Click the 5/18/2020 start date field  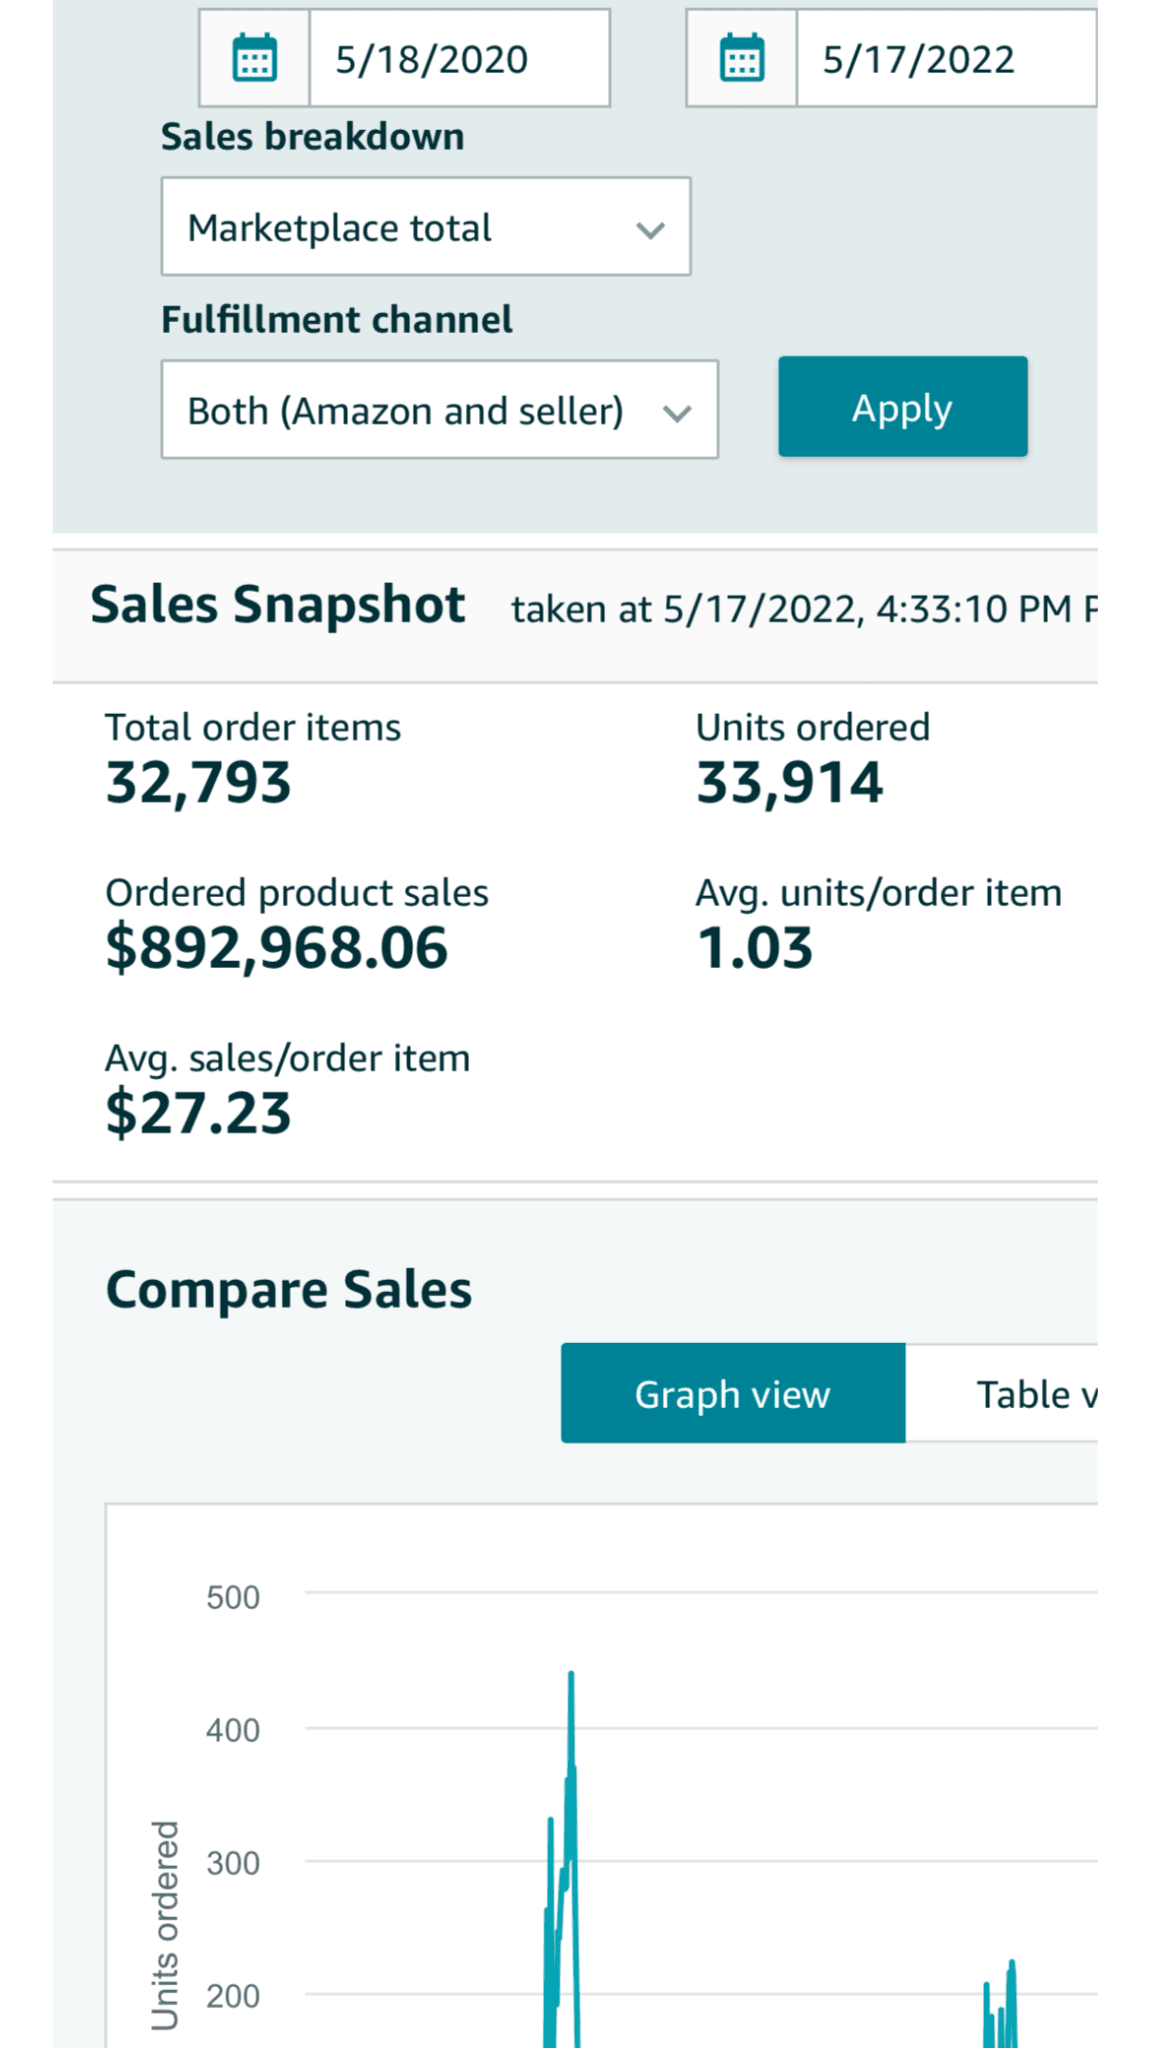(459, 59)
